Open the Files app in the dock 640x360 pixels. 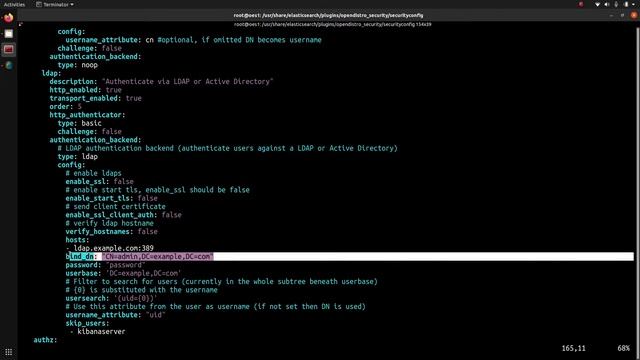coord(9,34)
